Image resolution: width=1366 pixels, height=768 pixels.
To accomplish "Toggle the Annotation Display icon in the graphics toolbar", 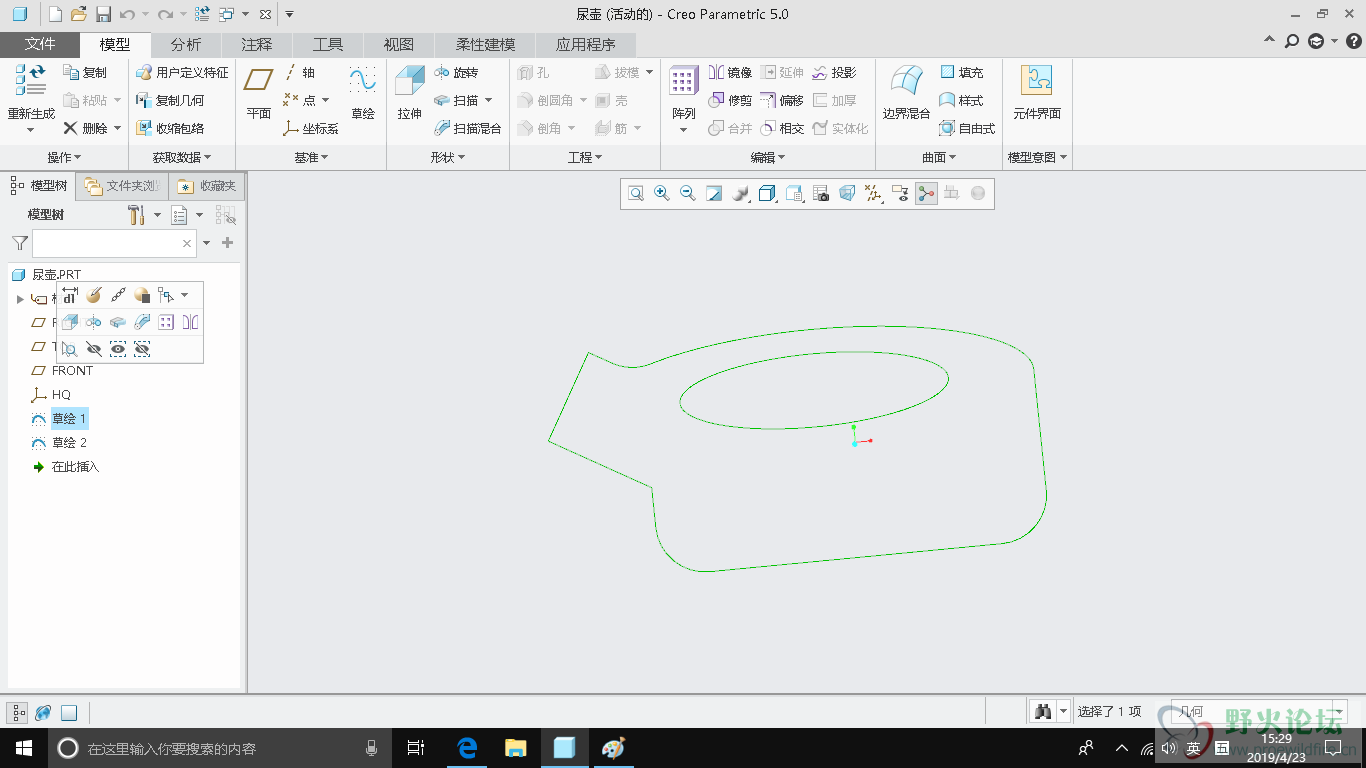I will 901,194.
